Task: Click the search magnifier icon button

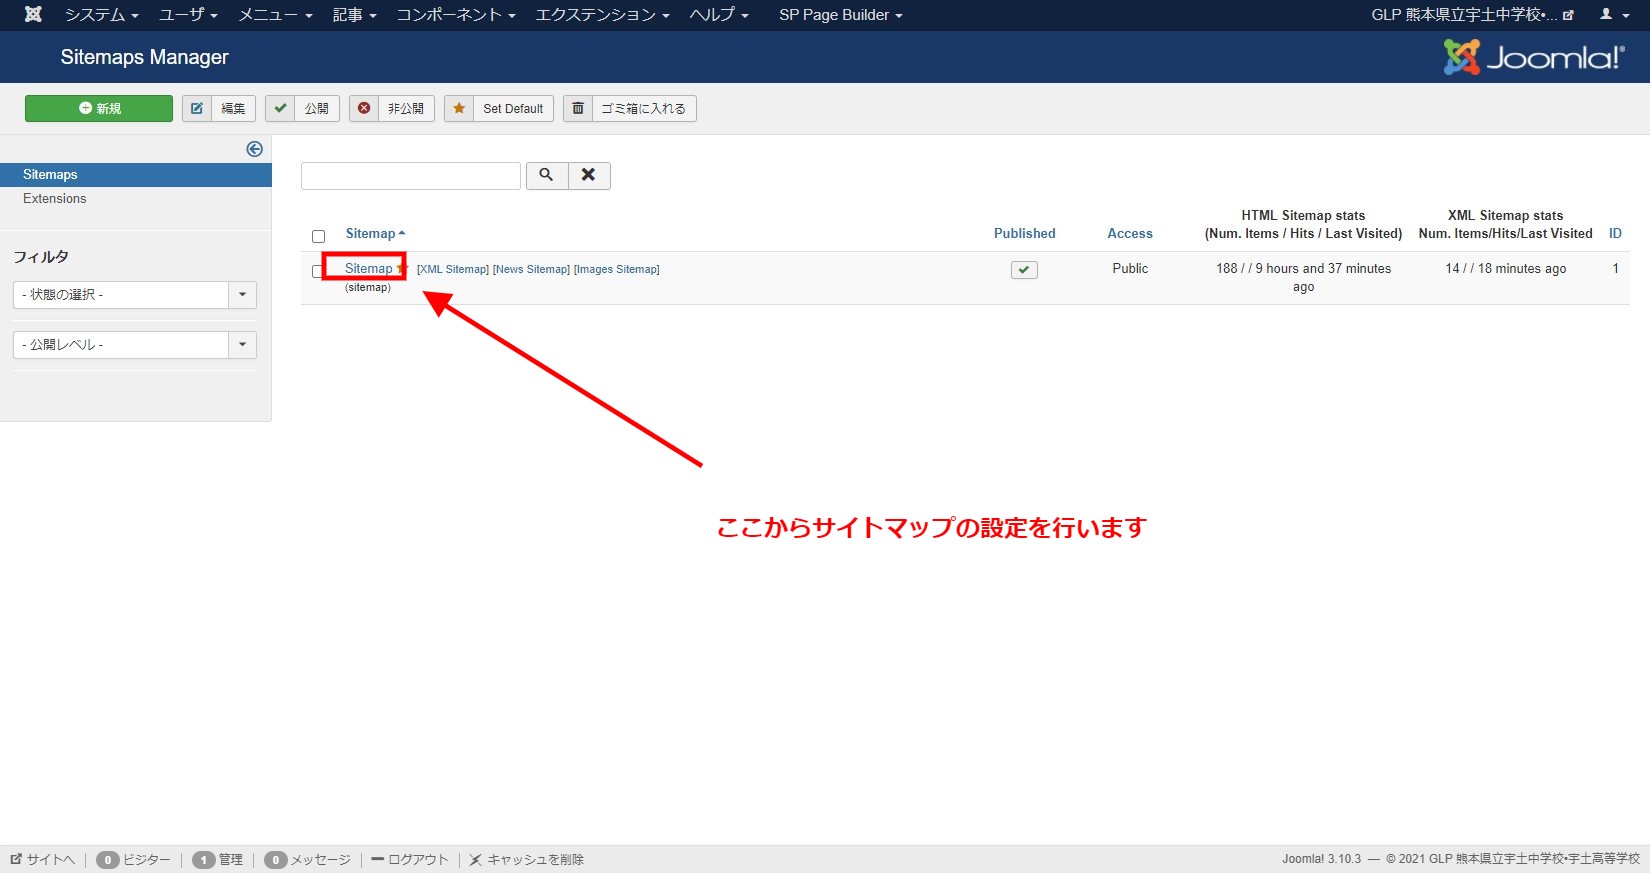Action: point(546,175)
